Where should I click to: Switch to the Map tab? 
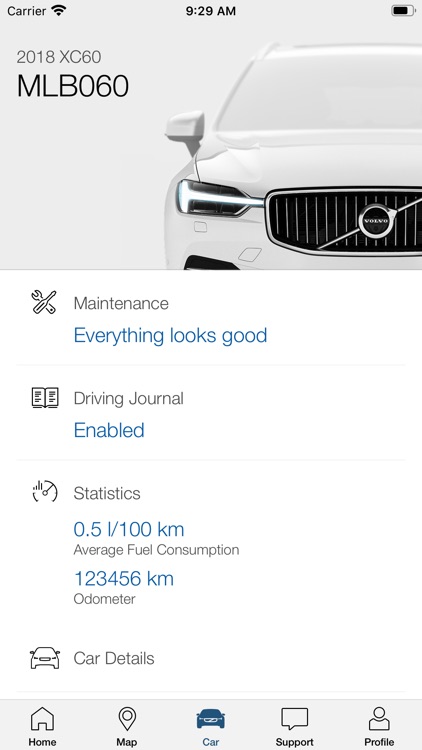tap(126, 726)
